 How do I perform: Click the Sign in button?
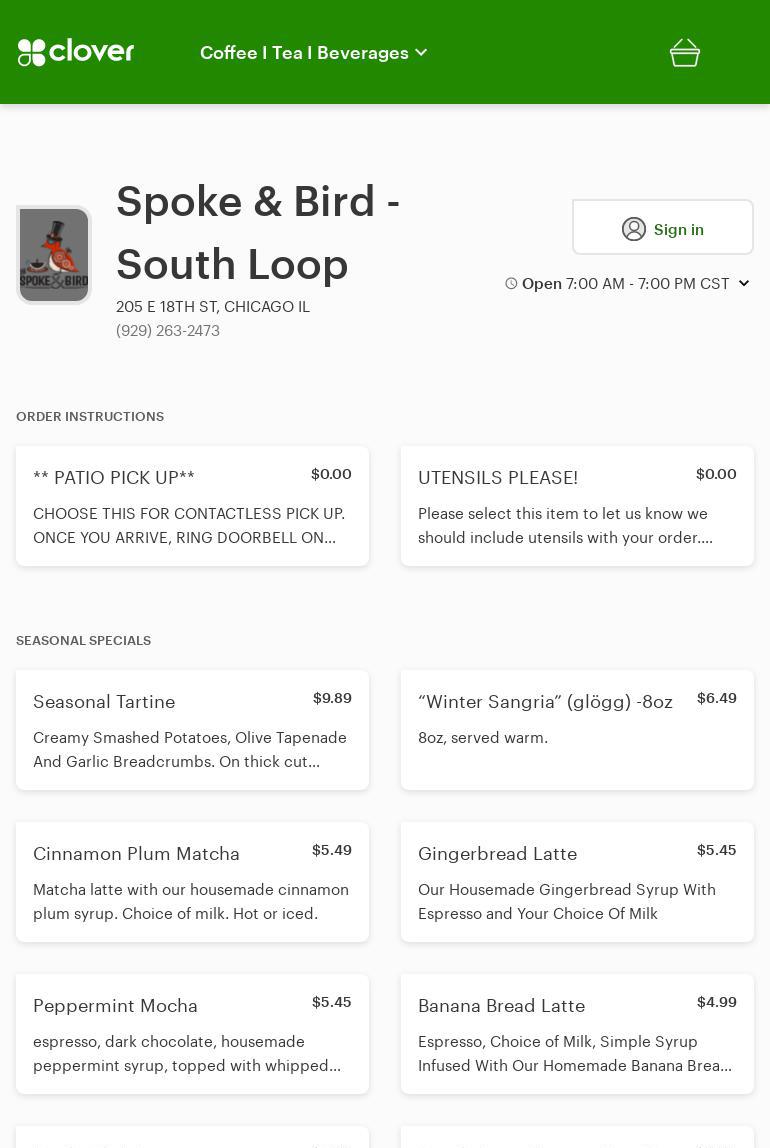(662, 228)
